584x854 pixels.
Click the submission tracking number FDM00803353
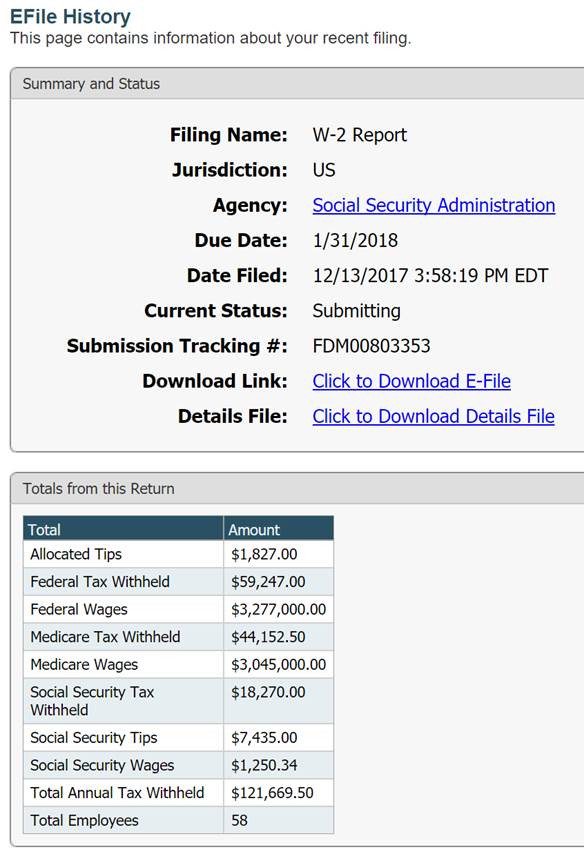372,346
